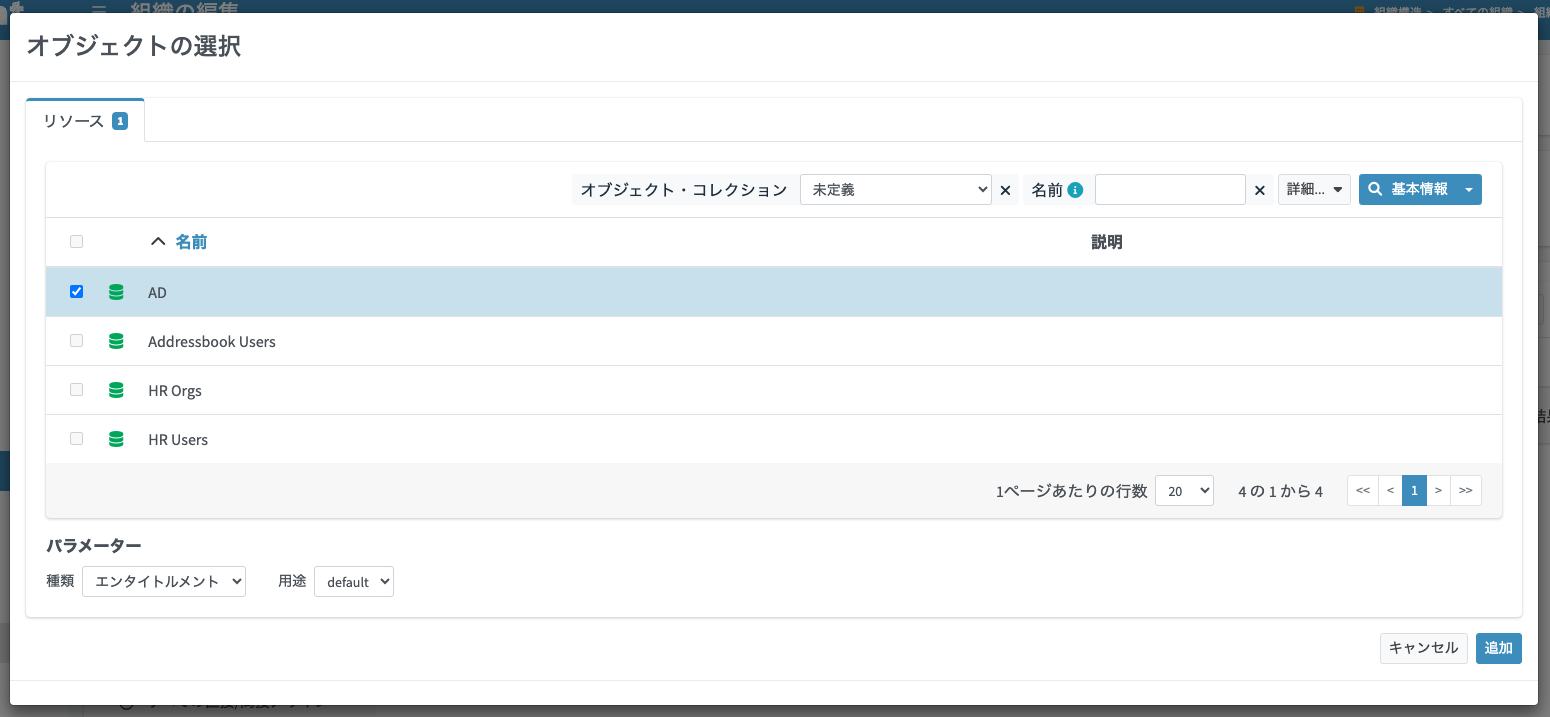Clear the 名前 filter with its X
Viewport: 1550px width, 717px height.
coord(1260,190)
